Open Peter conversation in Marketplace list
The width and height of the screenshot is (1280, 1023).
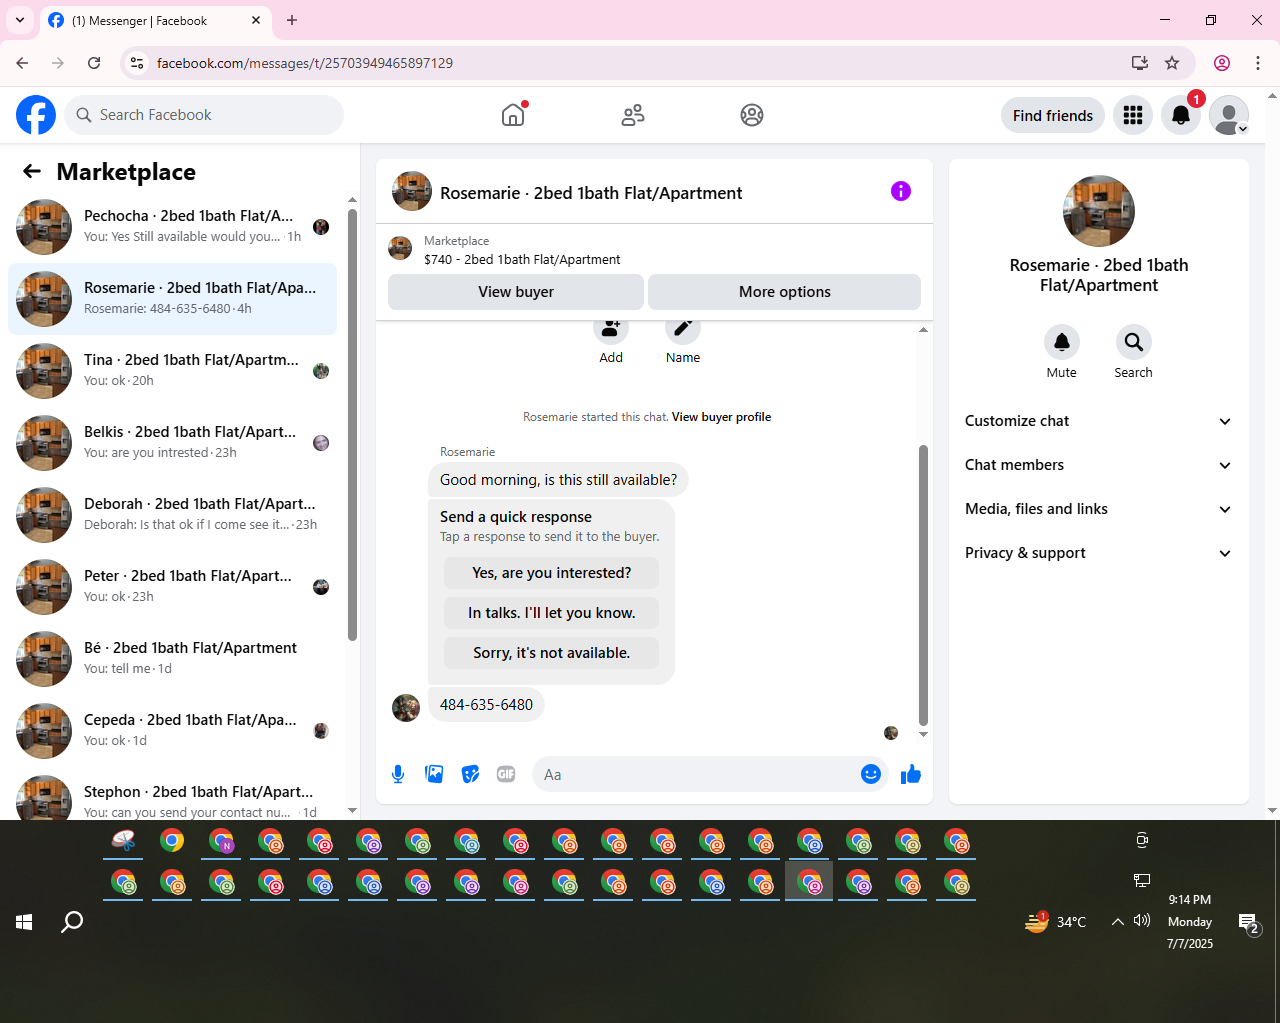[172, 587]
